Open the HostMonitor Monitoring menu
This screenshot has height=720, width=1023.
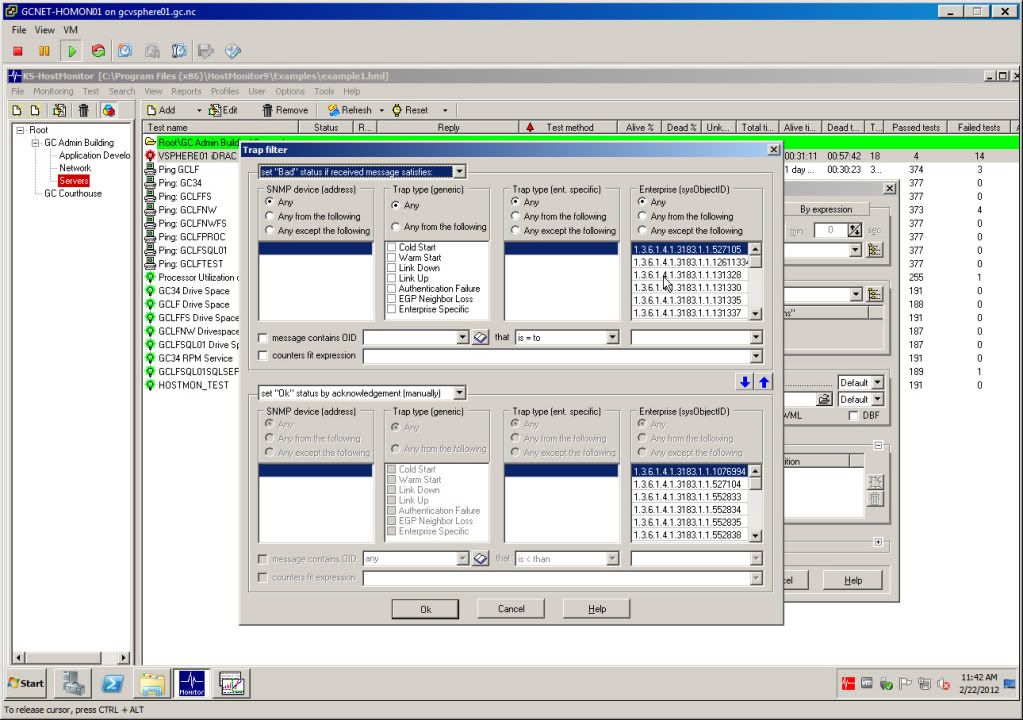point(53,91)
